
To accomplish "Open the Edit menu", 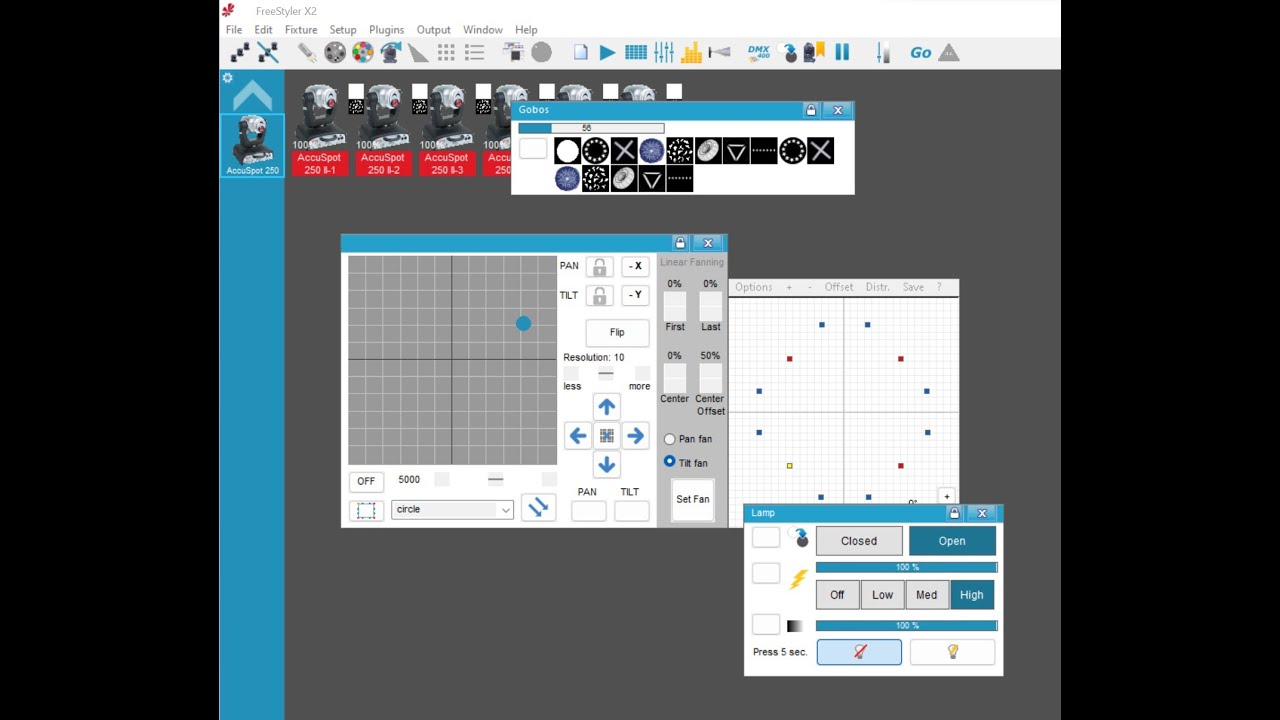I will point(263,30).
